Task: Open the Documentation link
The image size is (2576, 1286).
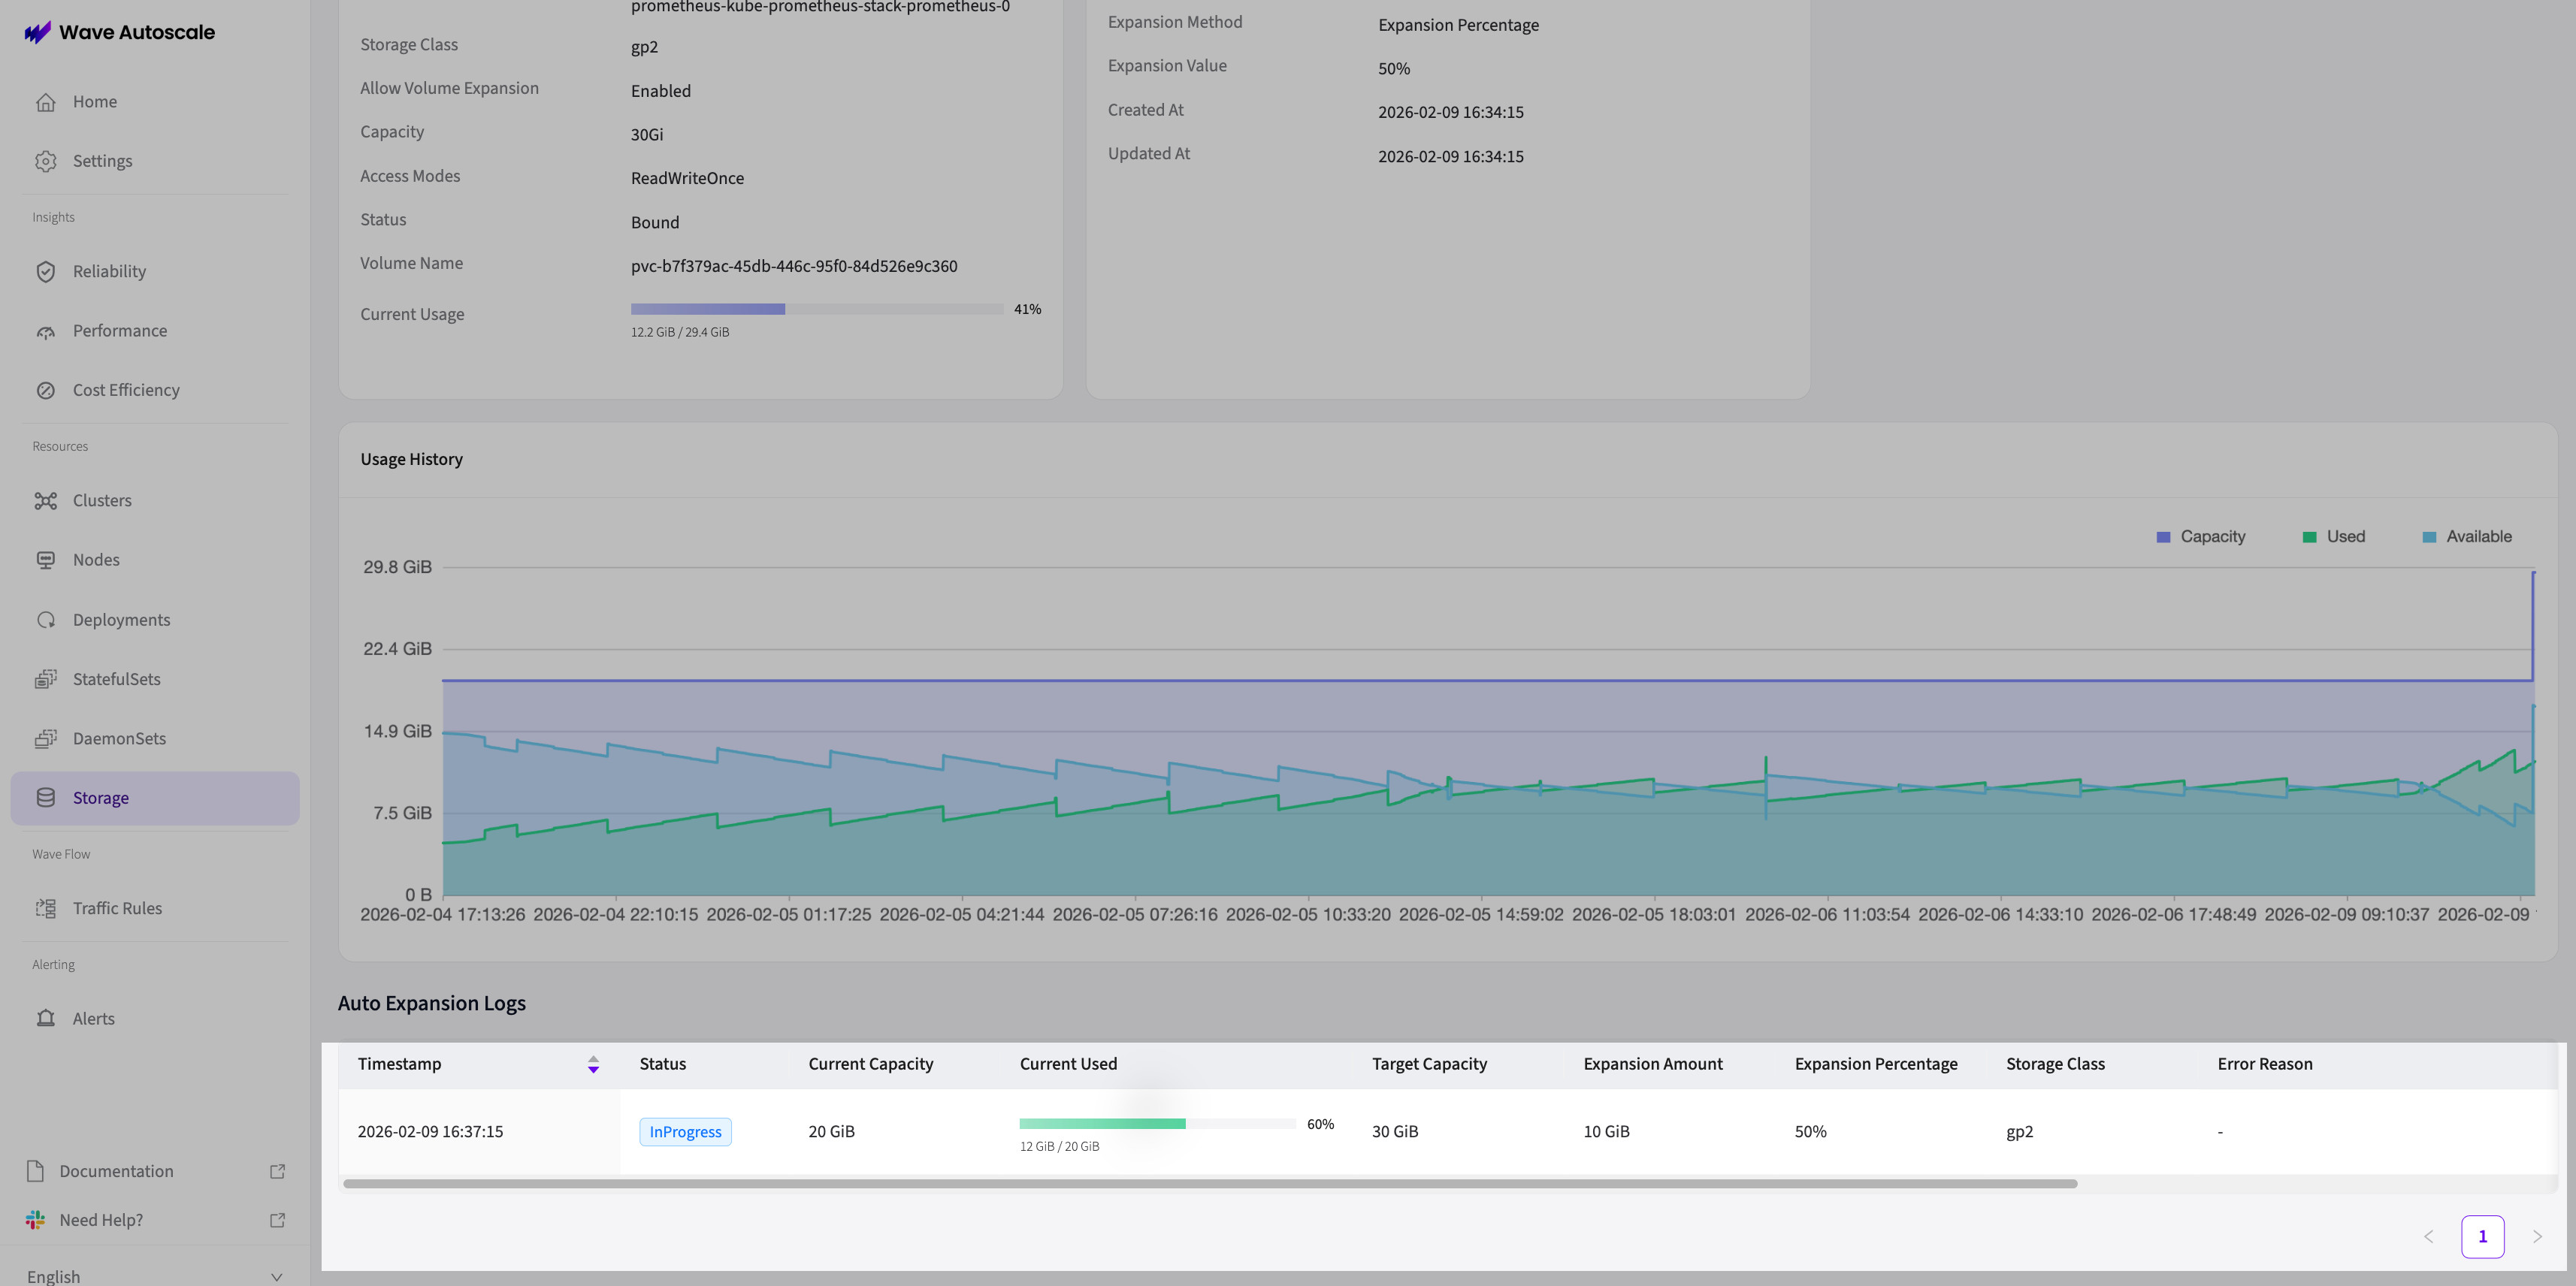Action: [x=155, y=1171]
